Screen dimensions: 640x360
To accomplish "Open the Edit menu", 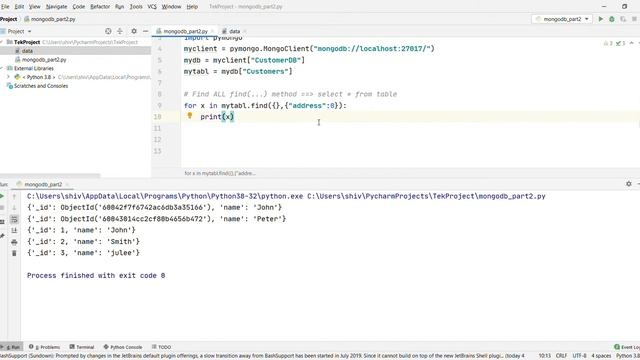I will pyautogui.click(x=19, y=7).
